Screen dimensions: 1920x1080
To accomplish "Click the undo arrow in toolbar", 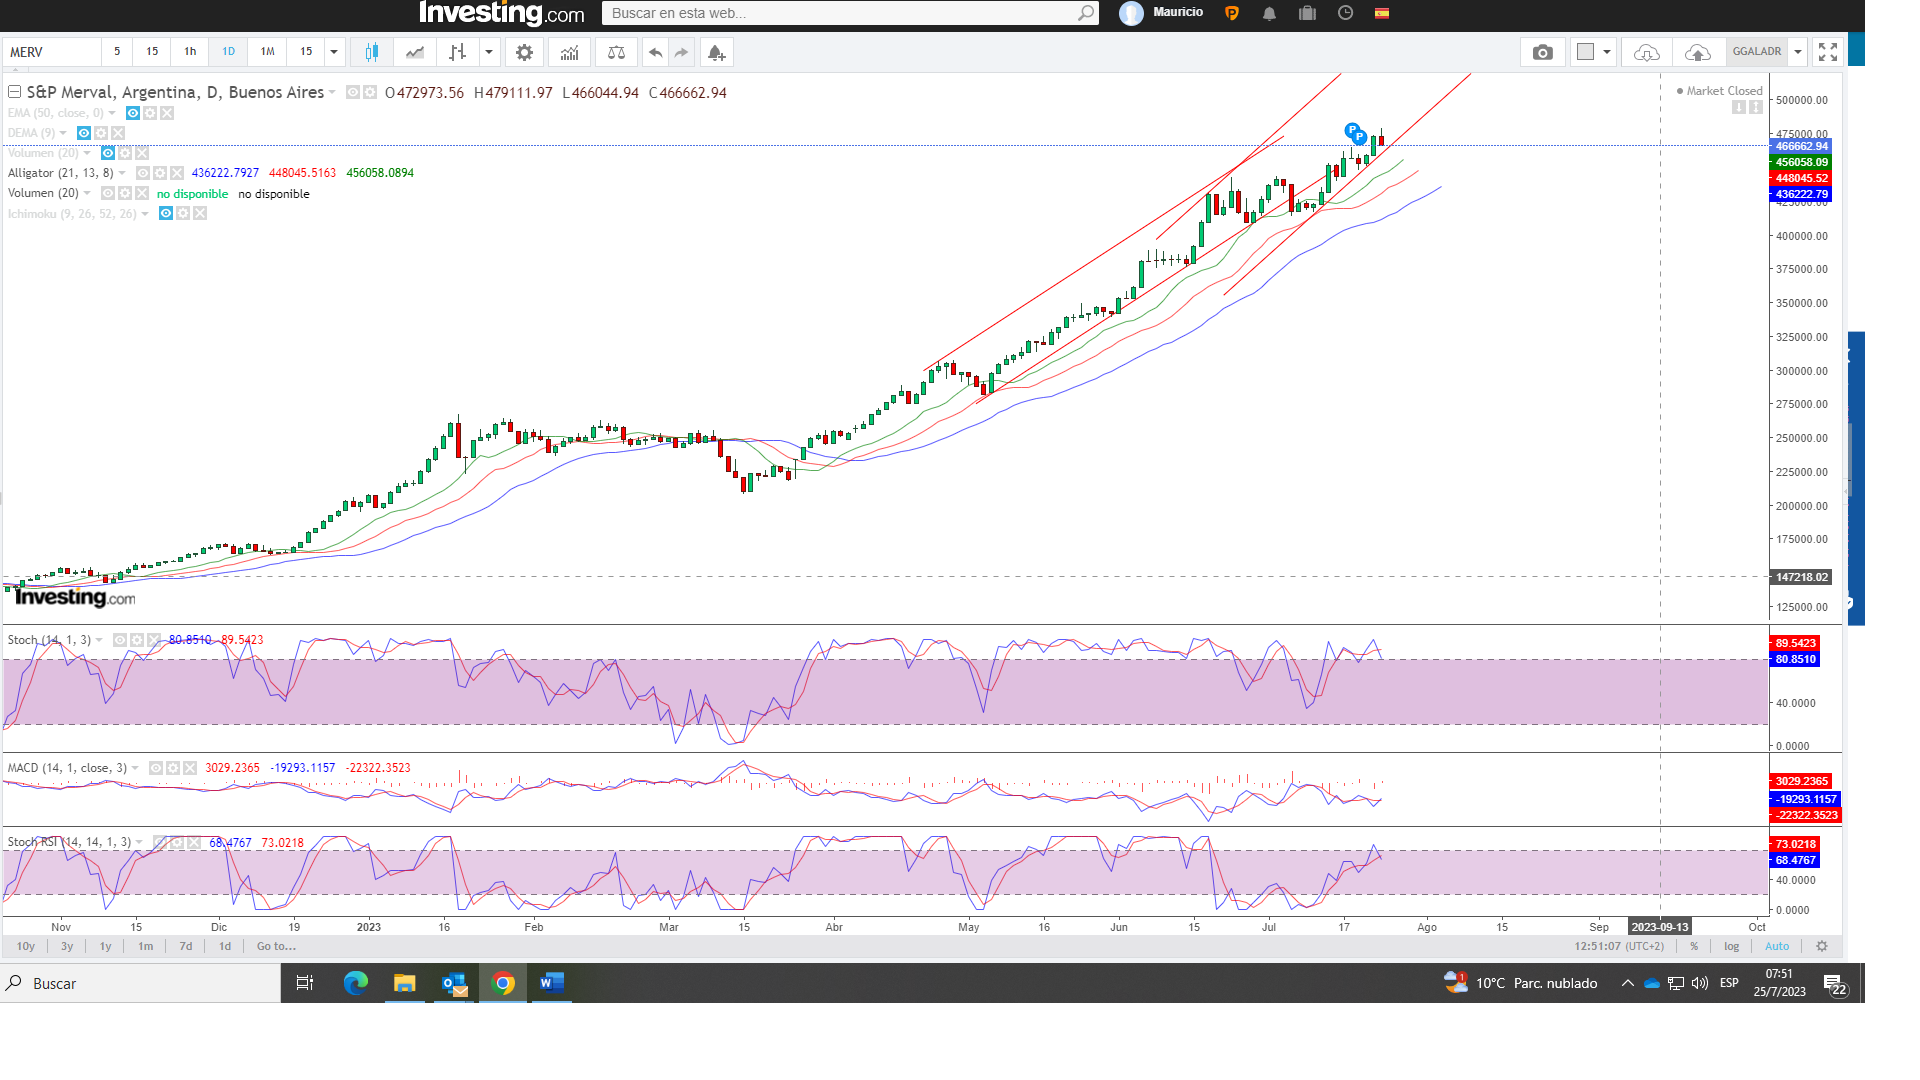I will [x=655, y=52].
